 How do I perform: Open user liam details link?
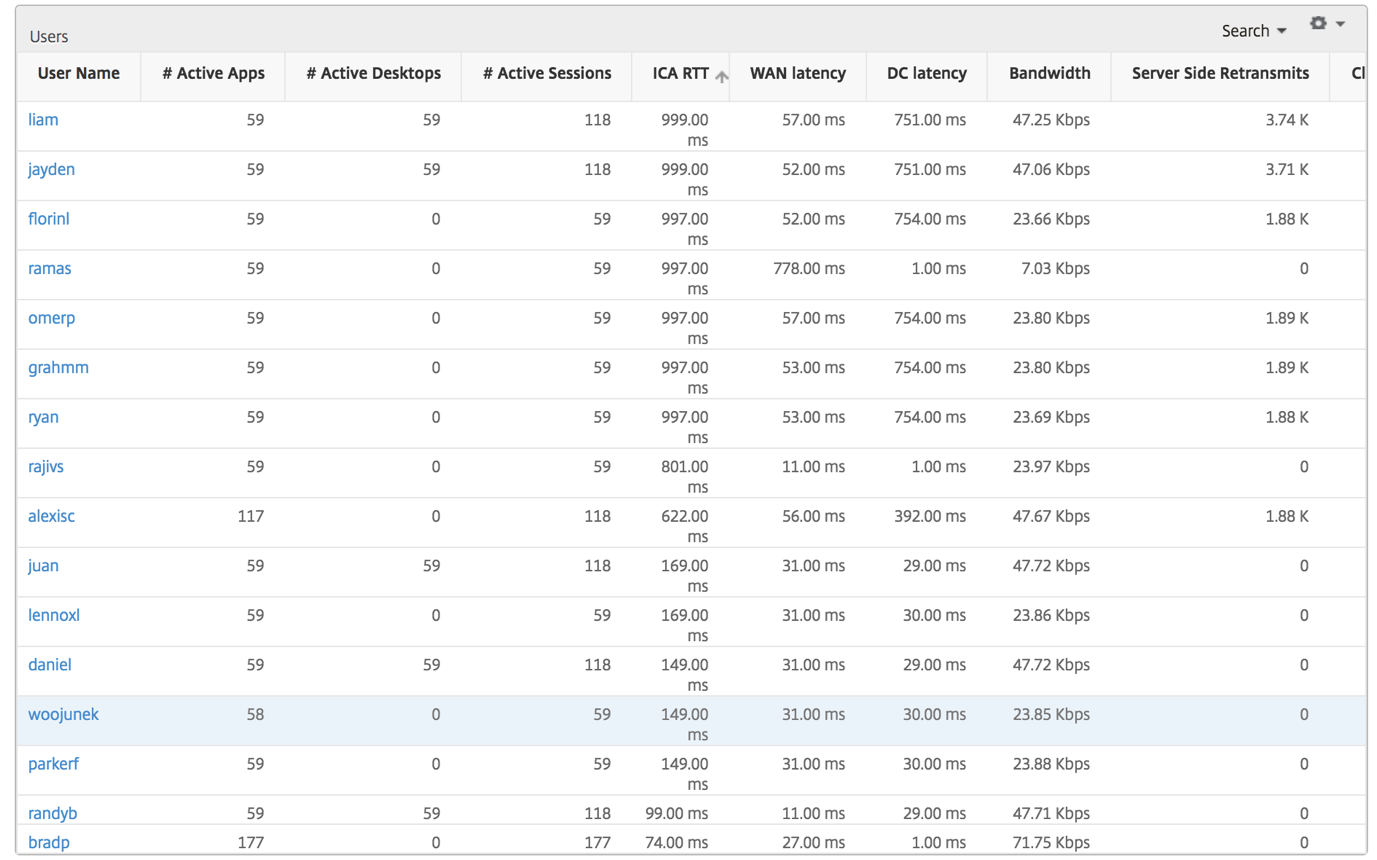[43, 120]
